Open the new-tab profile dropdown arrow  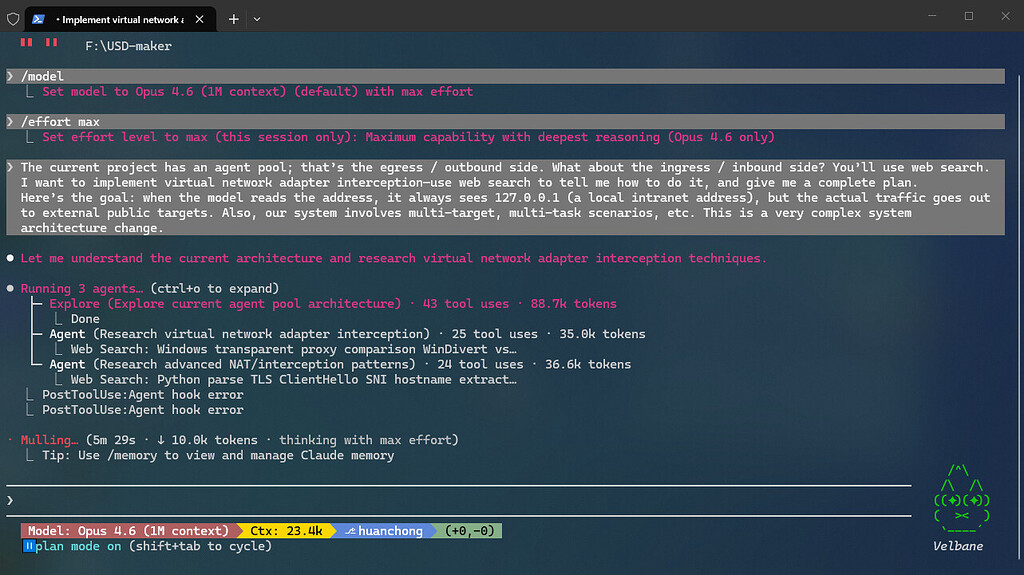pyautogui.click(x=257, y=20)
